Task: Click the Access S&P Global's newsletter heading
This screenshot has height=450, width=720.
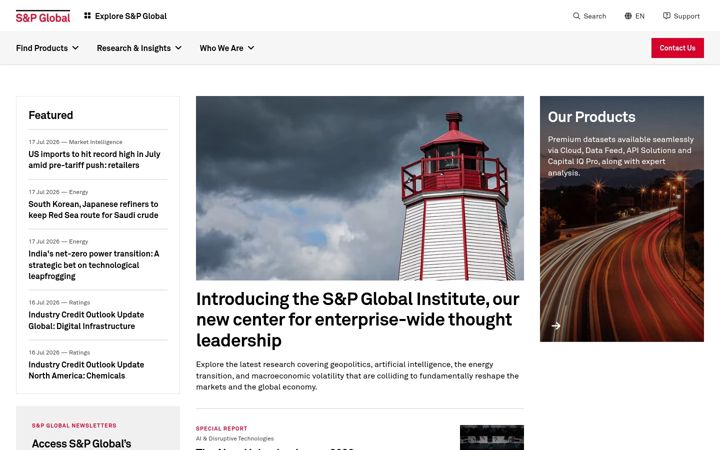Action: tap(81, 444)
